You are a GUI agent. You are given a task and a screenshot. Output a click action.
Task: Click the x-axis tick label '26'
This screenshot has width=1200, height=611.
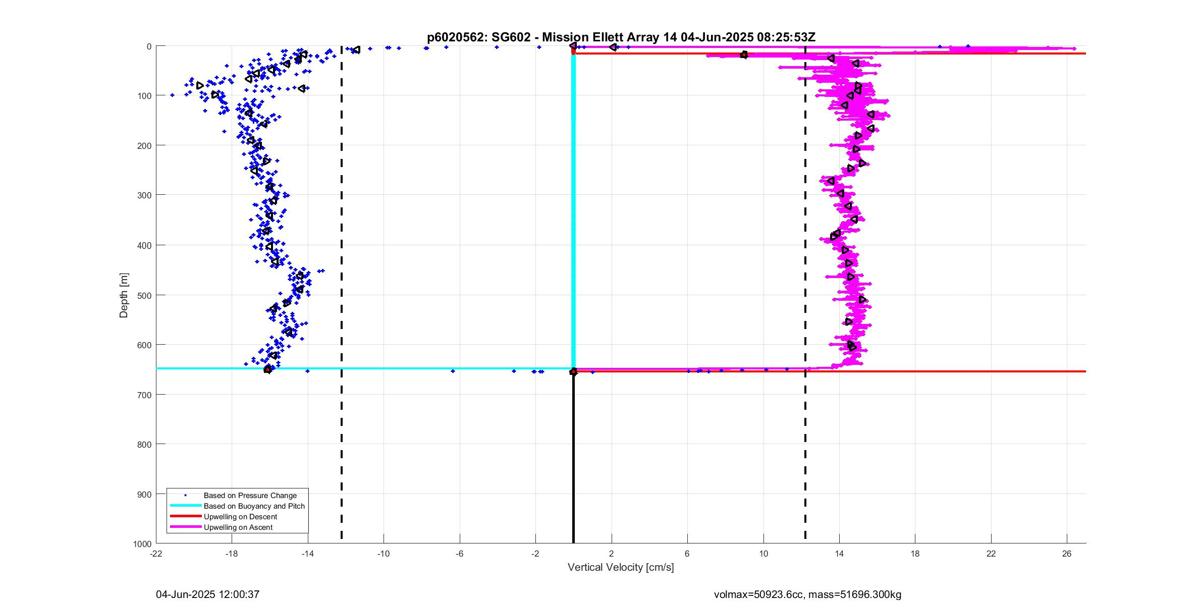pyautogui.click(x=1068, y=553)
